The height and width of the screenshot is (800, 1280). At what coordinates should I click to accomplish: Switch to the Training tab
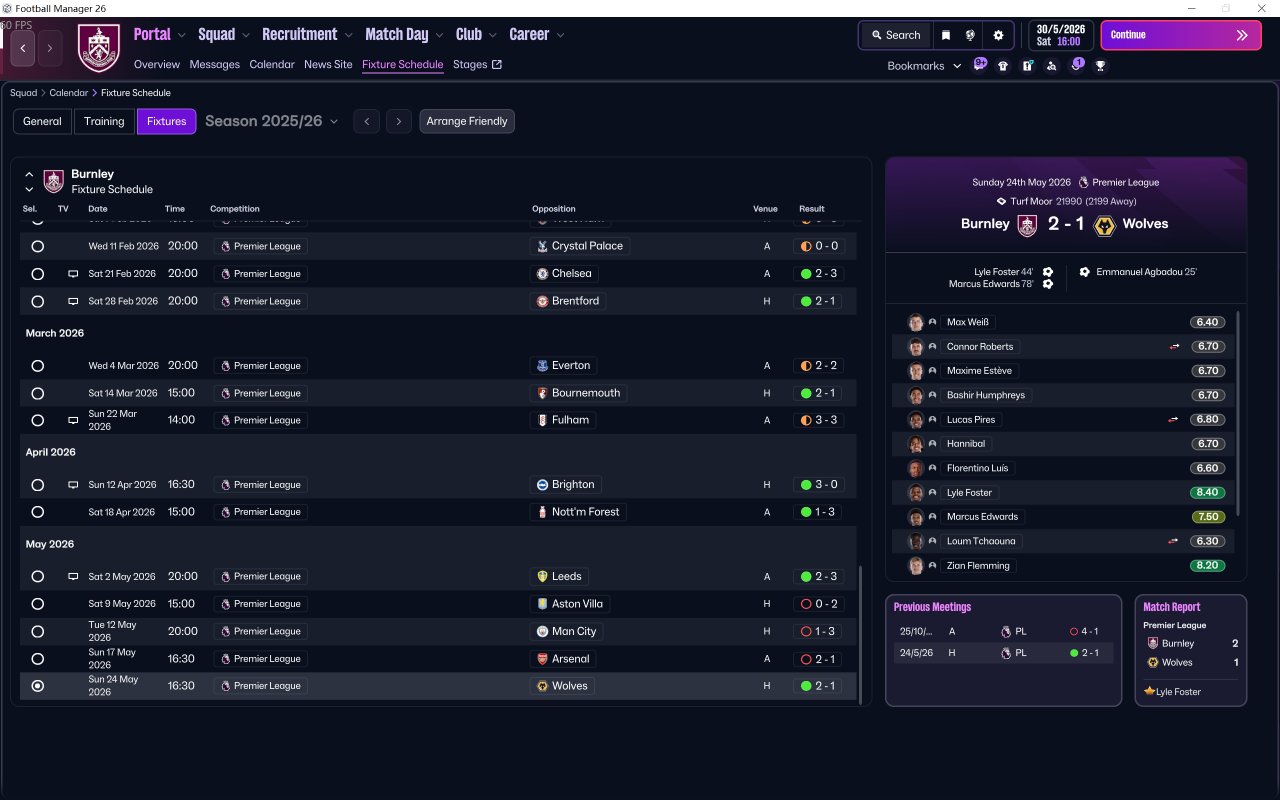104,121
